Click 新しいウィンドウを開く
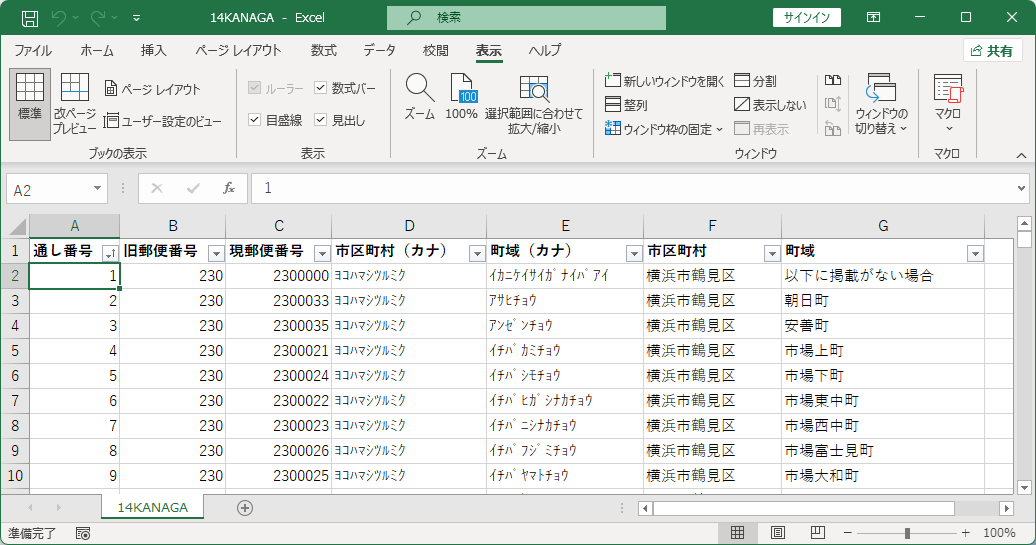 (665, 81)
